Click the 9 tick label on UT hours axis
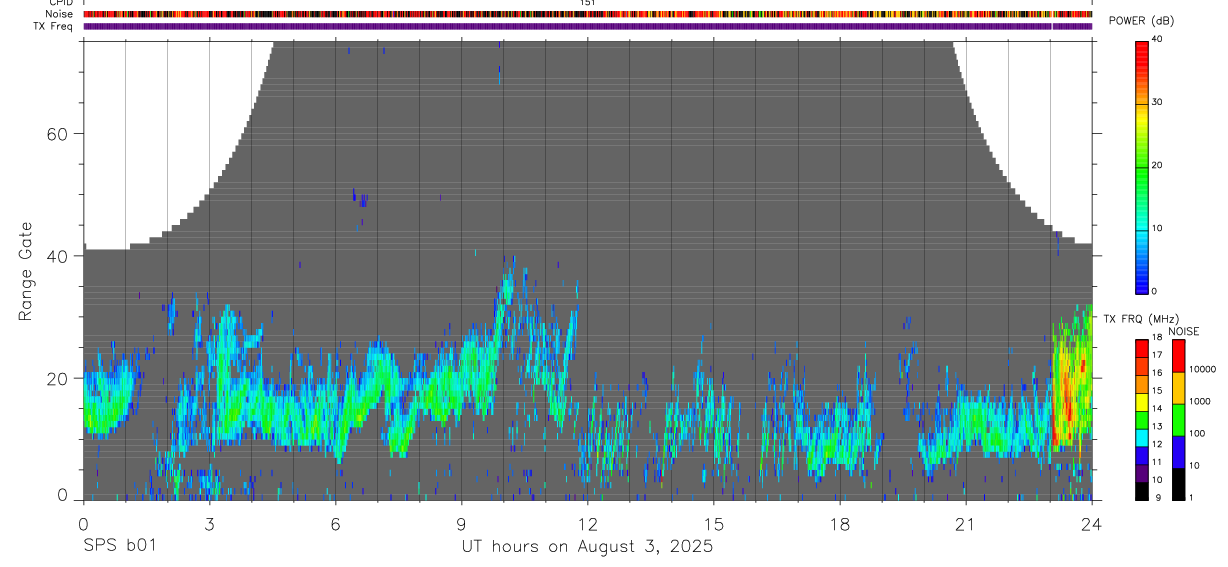Viewport: 1228px width, 567px height. click(461, 524)
